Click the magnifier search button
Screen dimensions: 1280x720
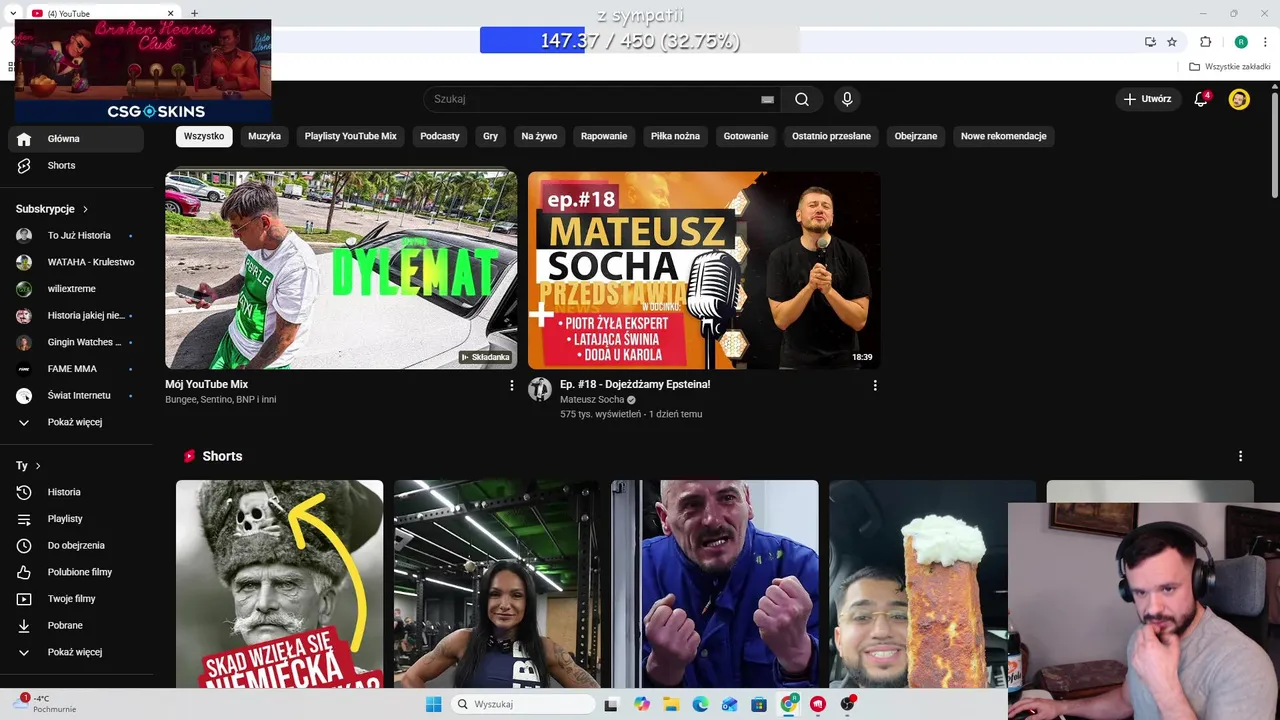802,99
